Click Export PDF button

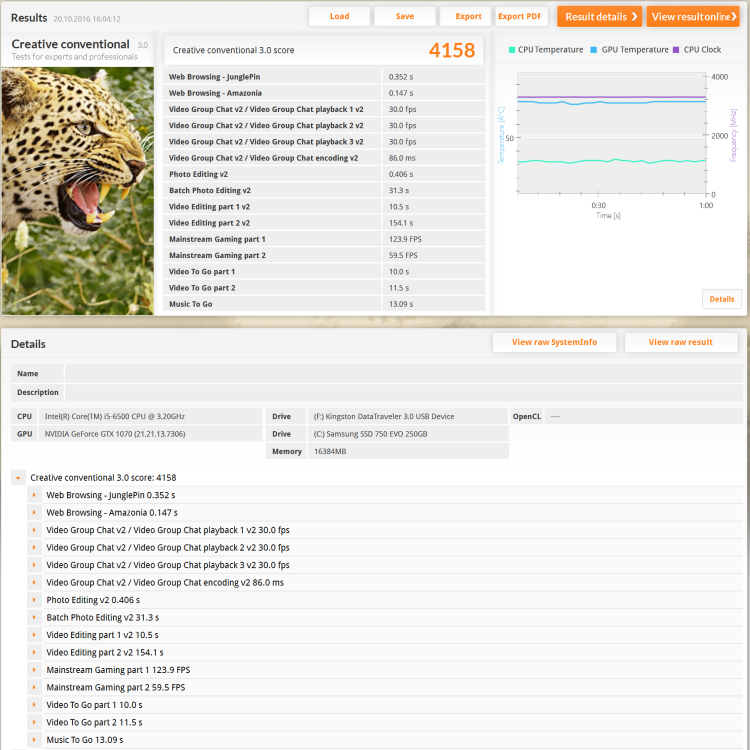(x=520, y=16)
